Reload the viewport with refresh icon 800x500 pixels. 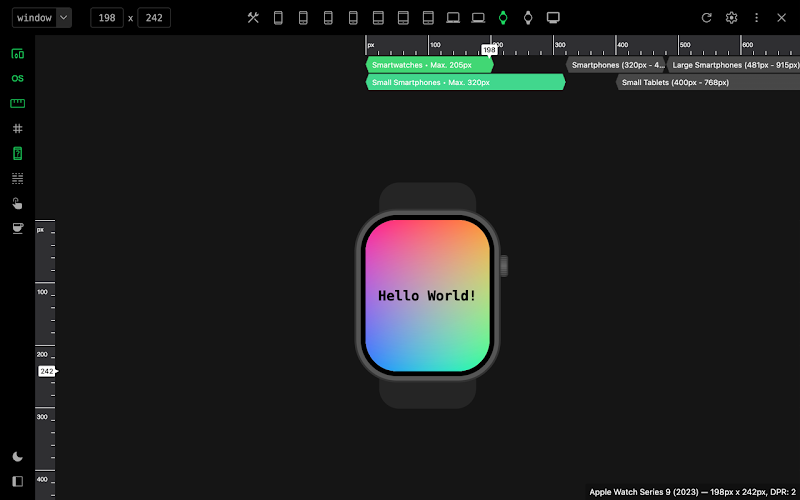click(x=707, y=18)
